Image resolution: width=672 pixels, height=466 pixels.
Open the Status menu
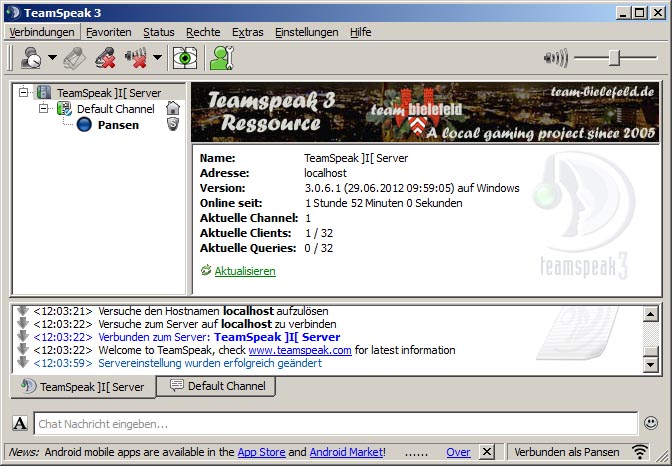(x=159, y=32)
